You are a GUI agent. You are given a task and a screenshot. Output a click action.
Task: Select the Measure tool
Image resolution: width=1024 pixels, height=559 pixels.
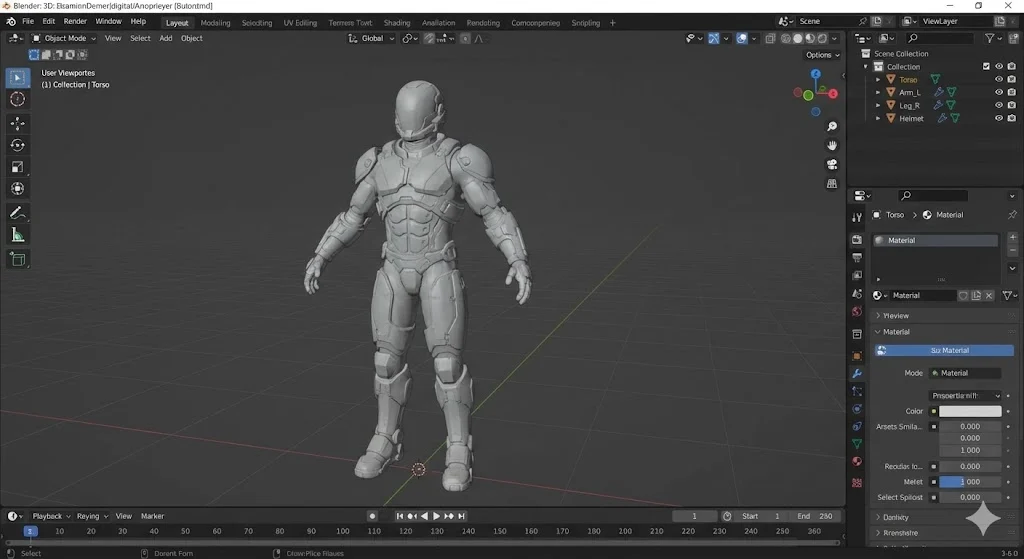(17, 235)
